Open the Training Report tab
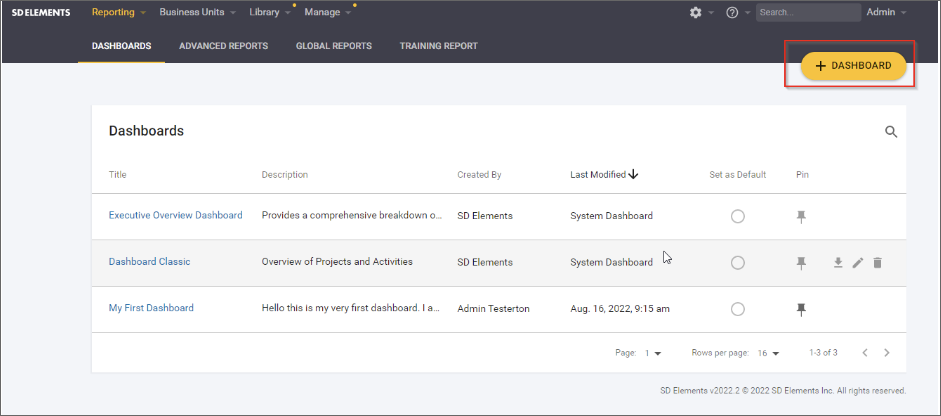The height and width of the screenshot is (416, 941). click(438, 46)
